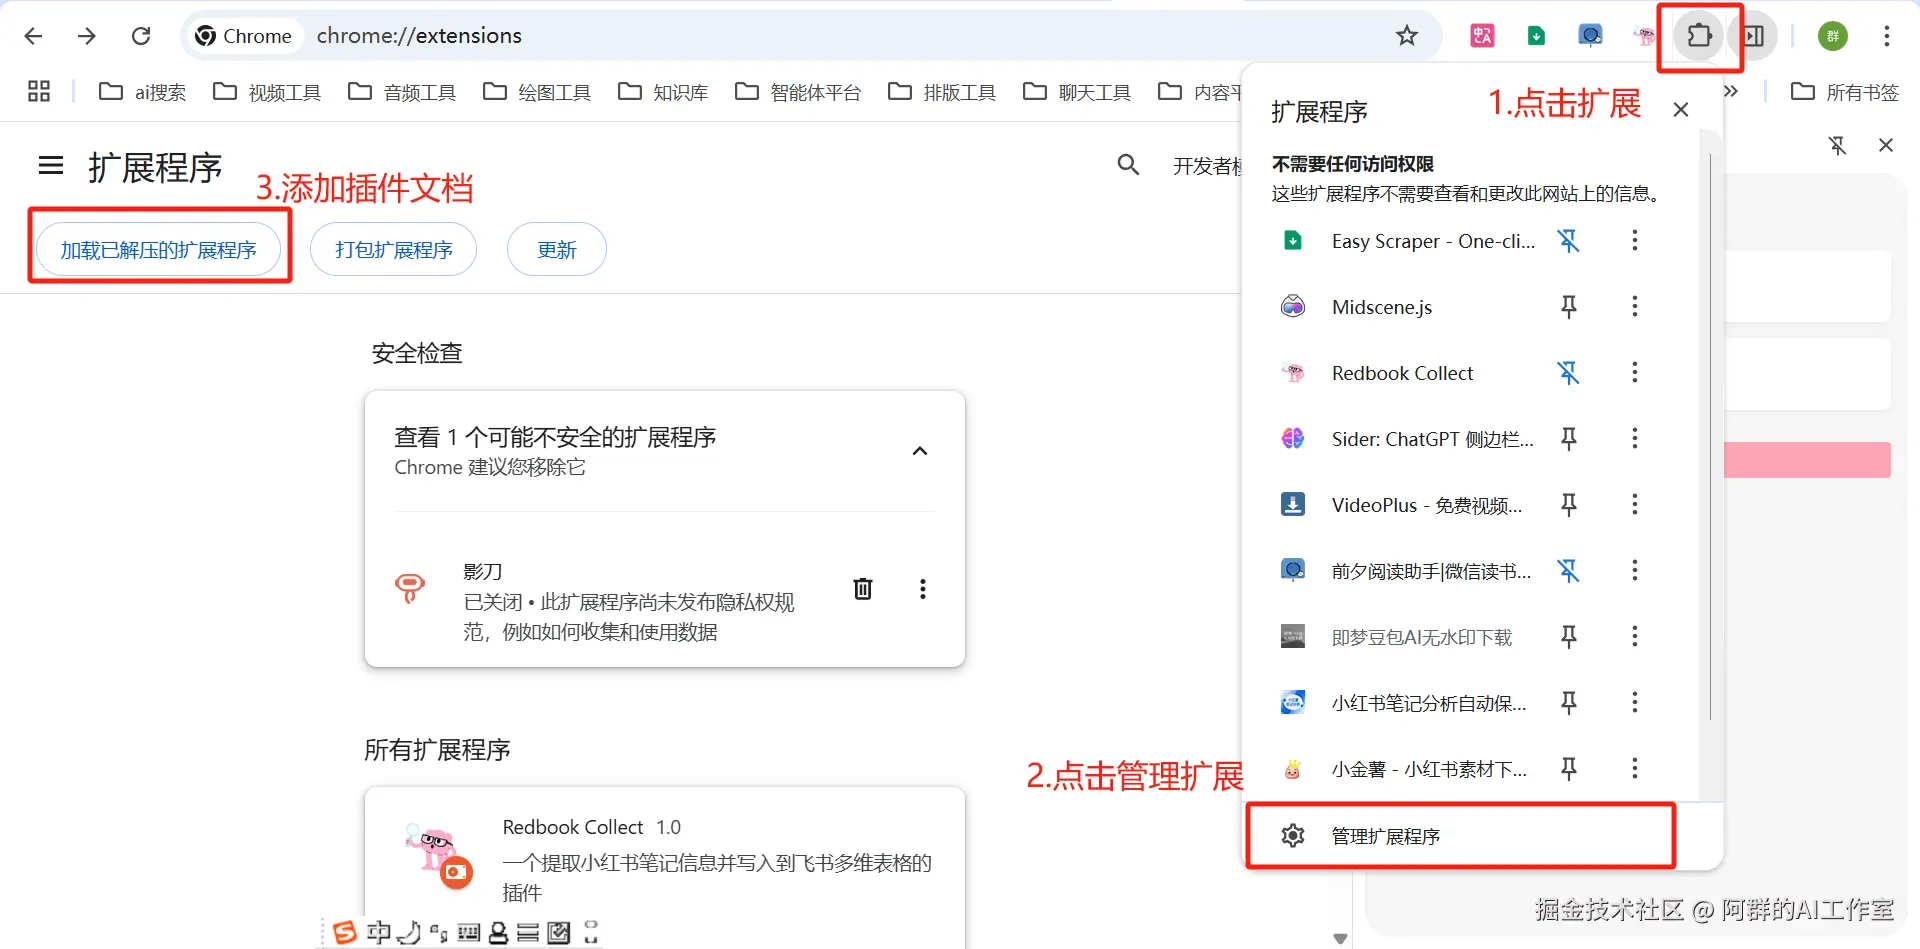The image size is (1920, 949).
Task: Open the 聊天工具 bookmark folder
Action: (1077, 92)
